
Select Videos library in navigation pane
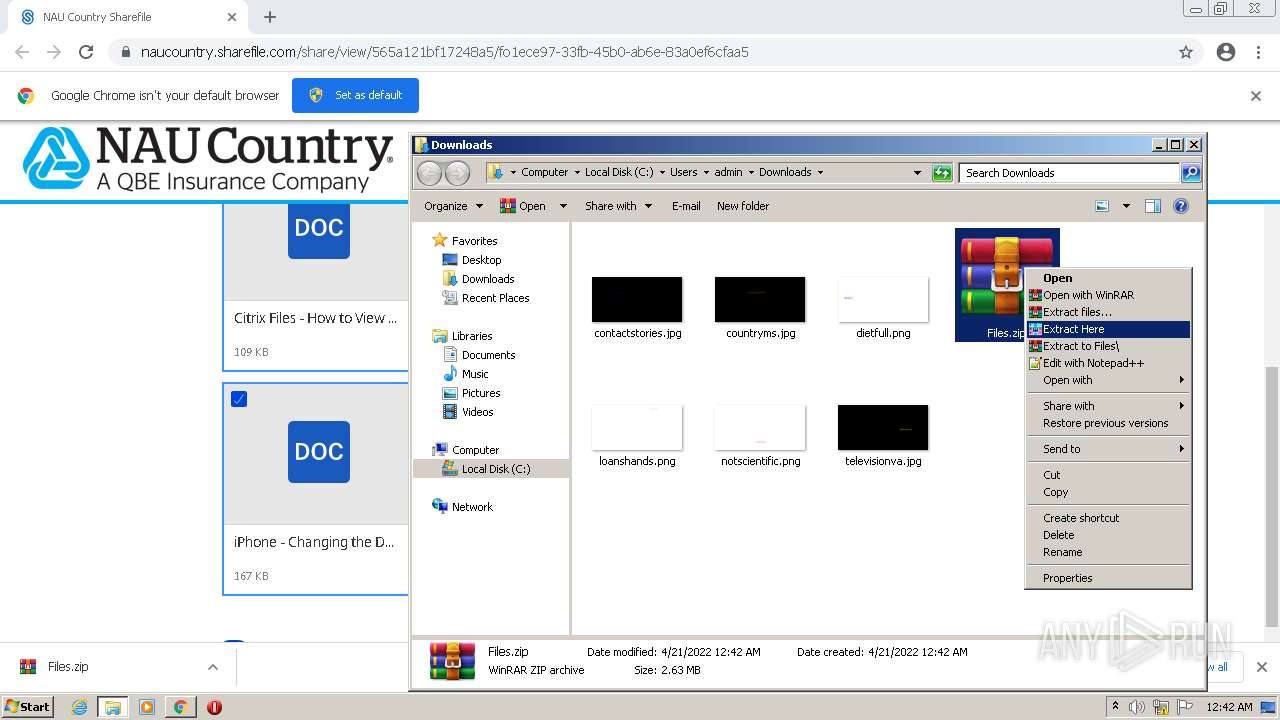pos(477,412)
